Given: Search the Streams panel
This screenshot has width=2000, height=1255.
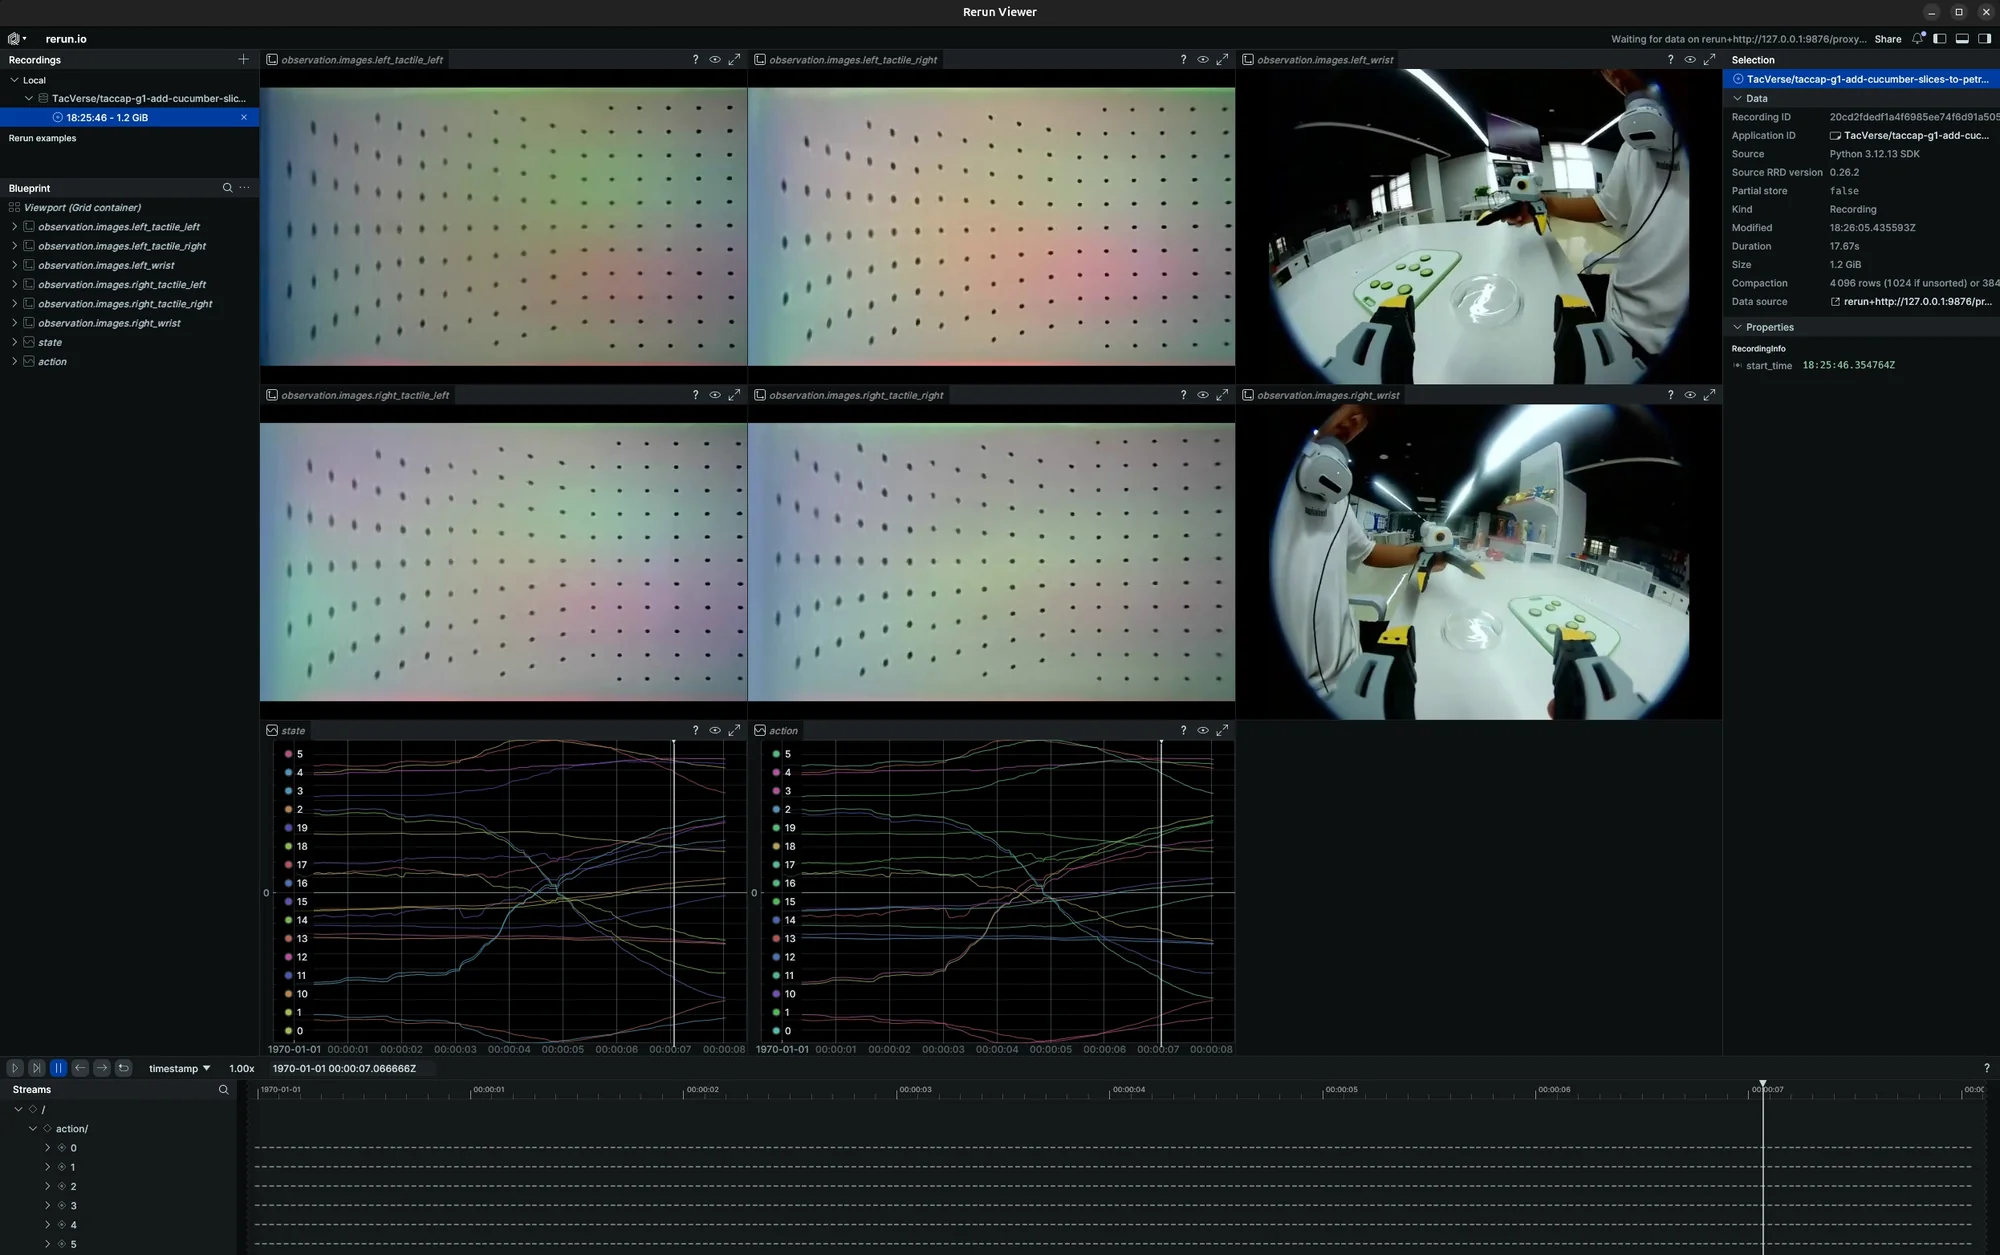Looking at the screenshot, I should coord(224,1090).
